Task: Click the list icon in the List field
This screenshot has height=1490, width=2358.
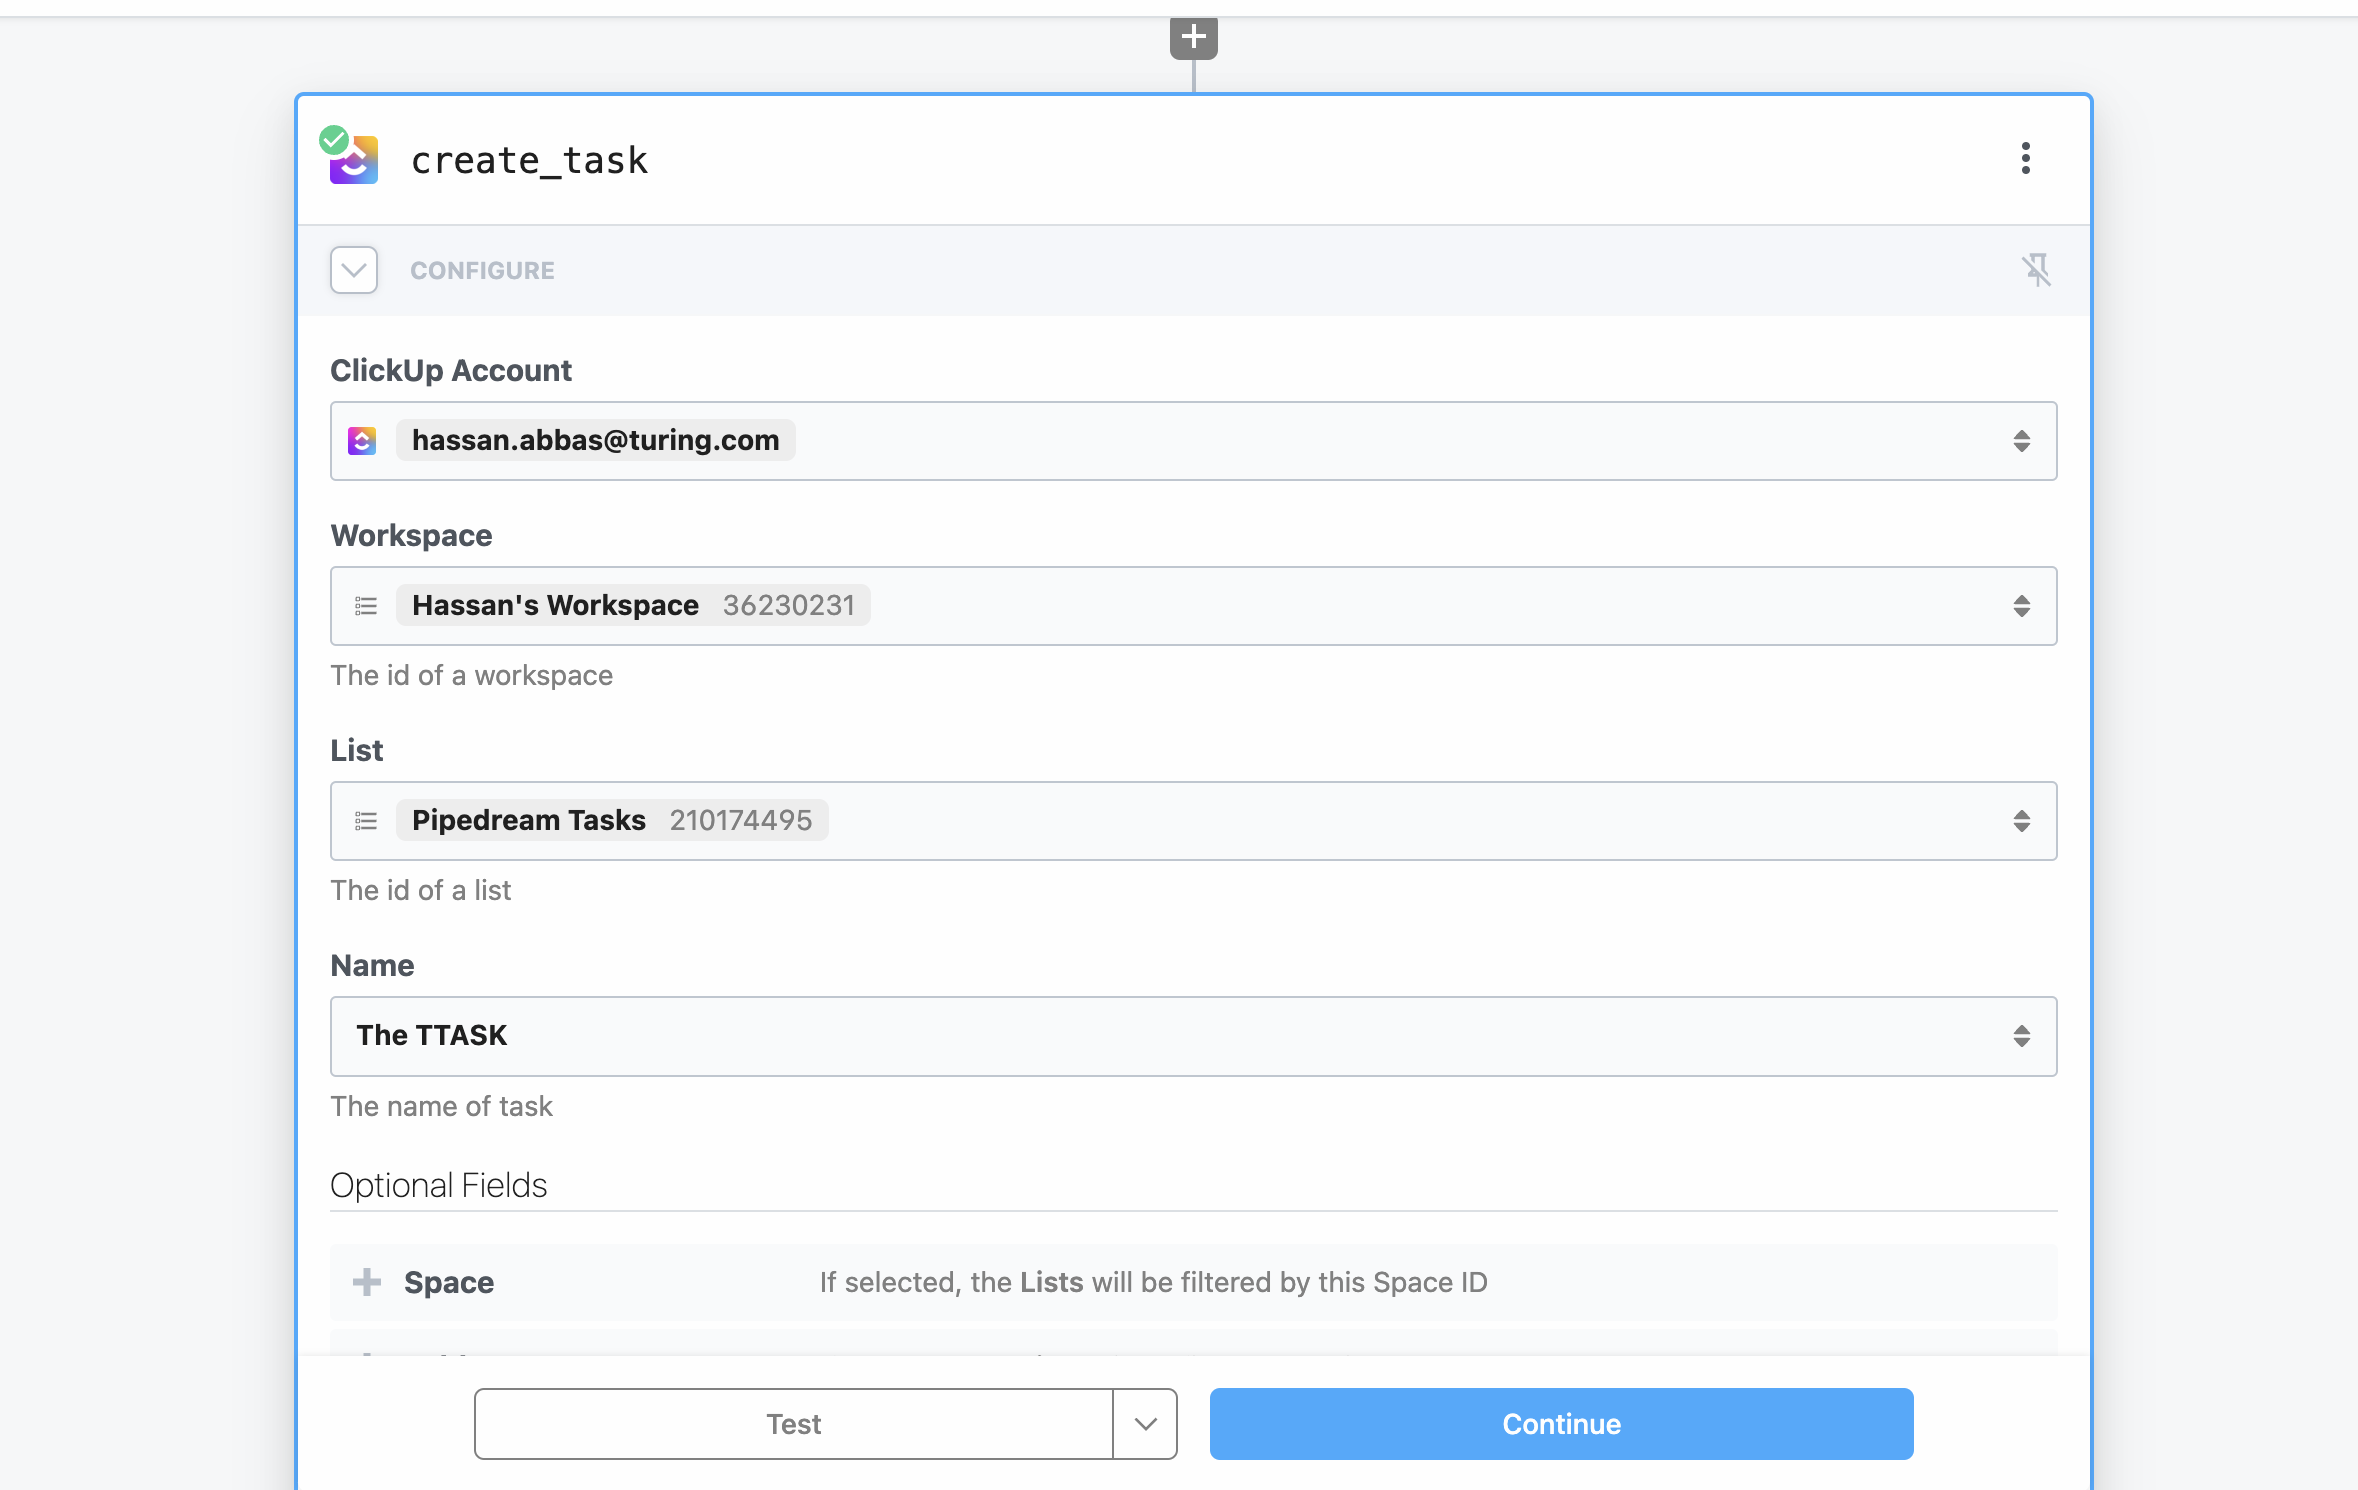Action: [366, 820]
